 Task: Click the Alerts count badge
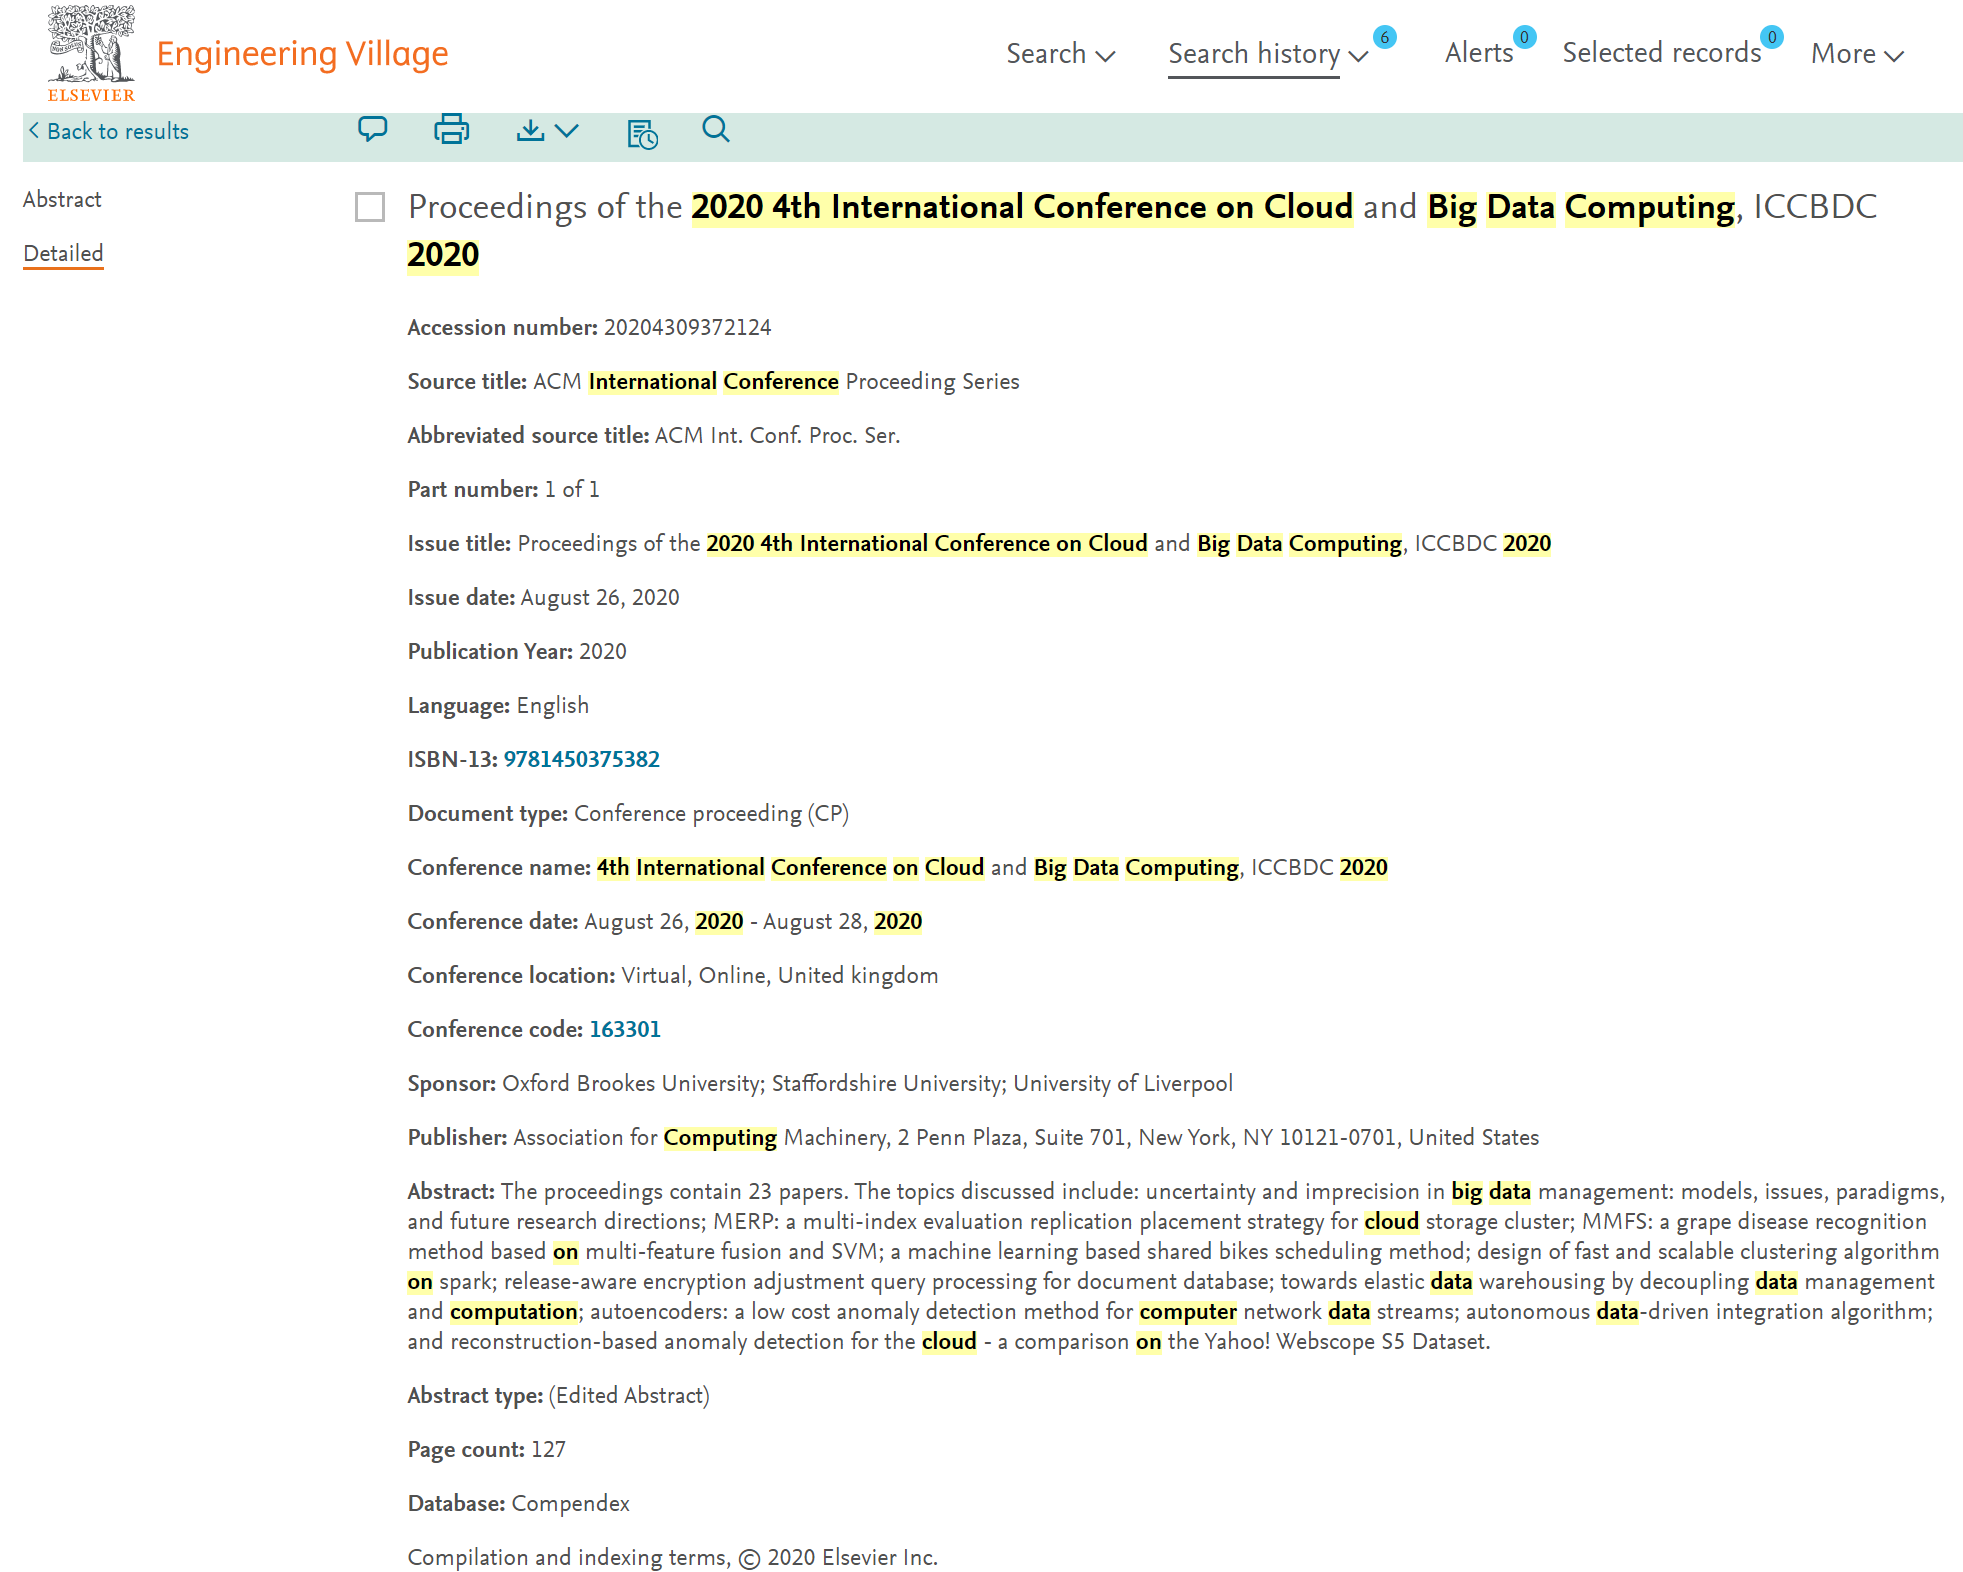pyautogui.click(x=1524, y=38)
